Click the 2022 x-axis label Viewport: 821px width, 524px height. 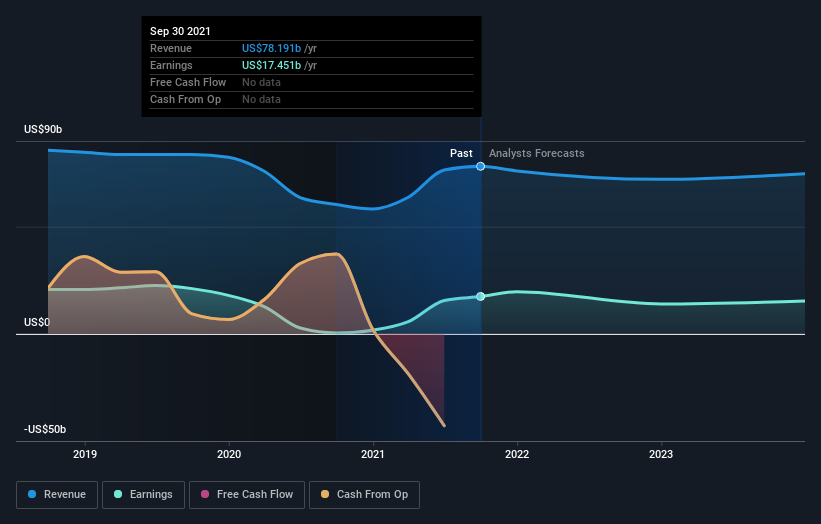pyautogui.click(x=517, y=454)
